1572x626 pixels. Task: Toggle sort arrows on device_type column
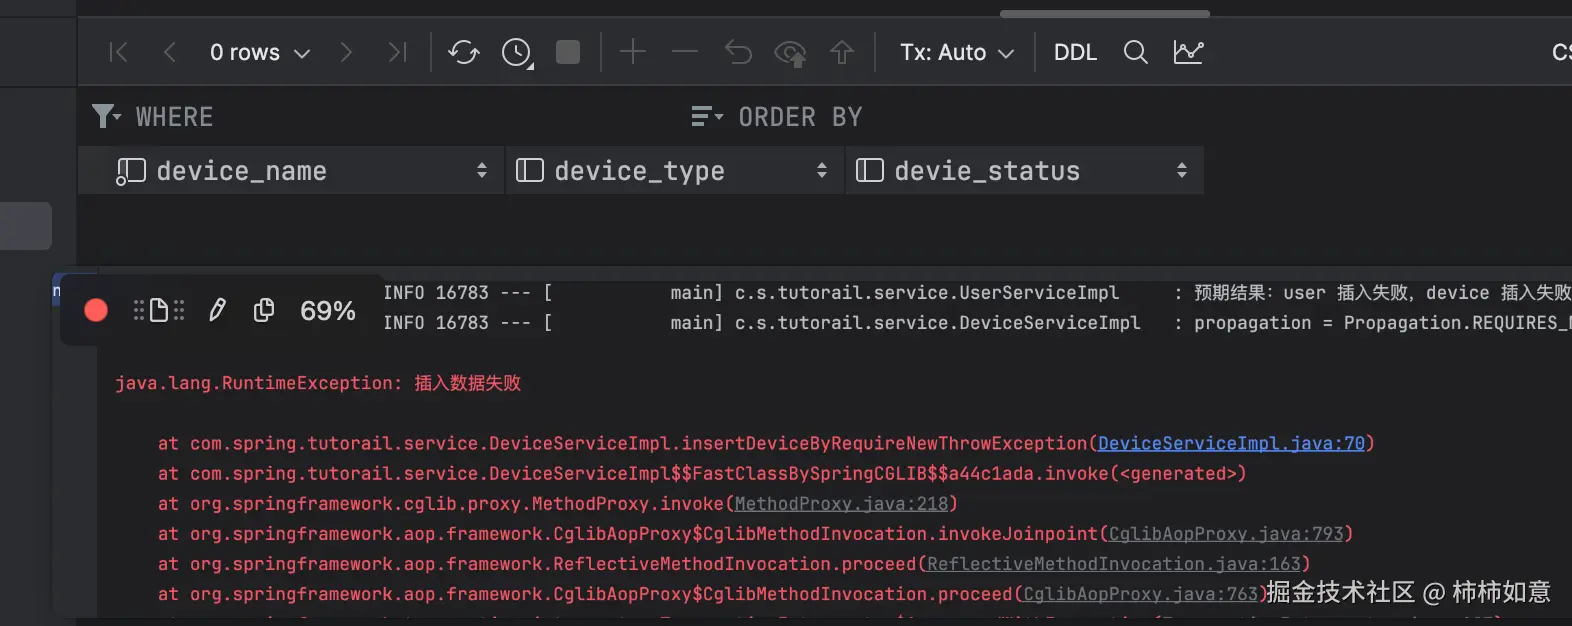tap(822, 171)
